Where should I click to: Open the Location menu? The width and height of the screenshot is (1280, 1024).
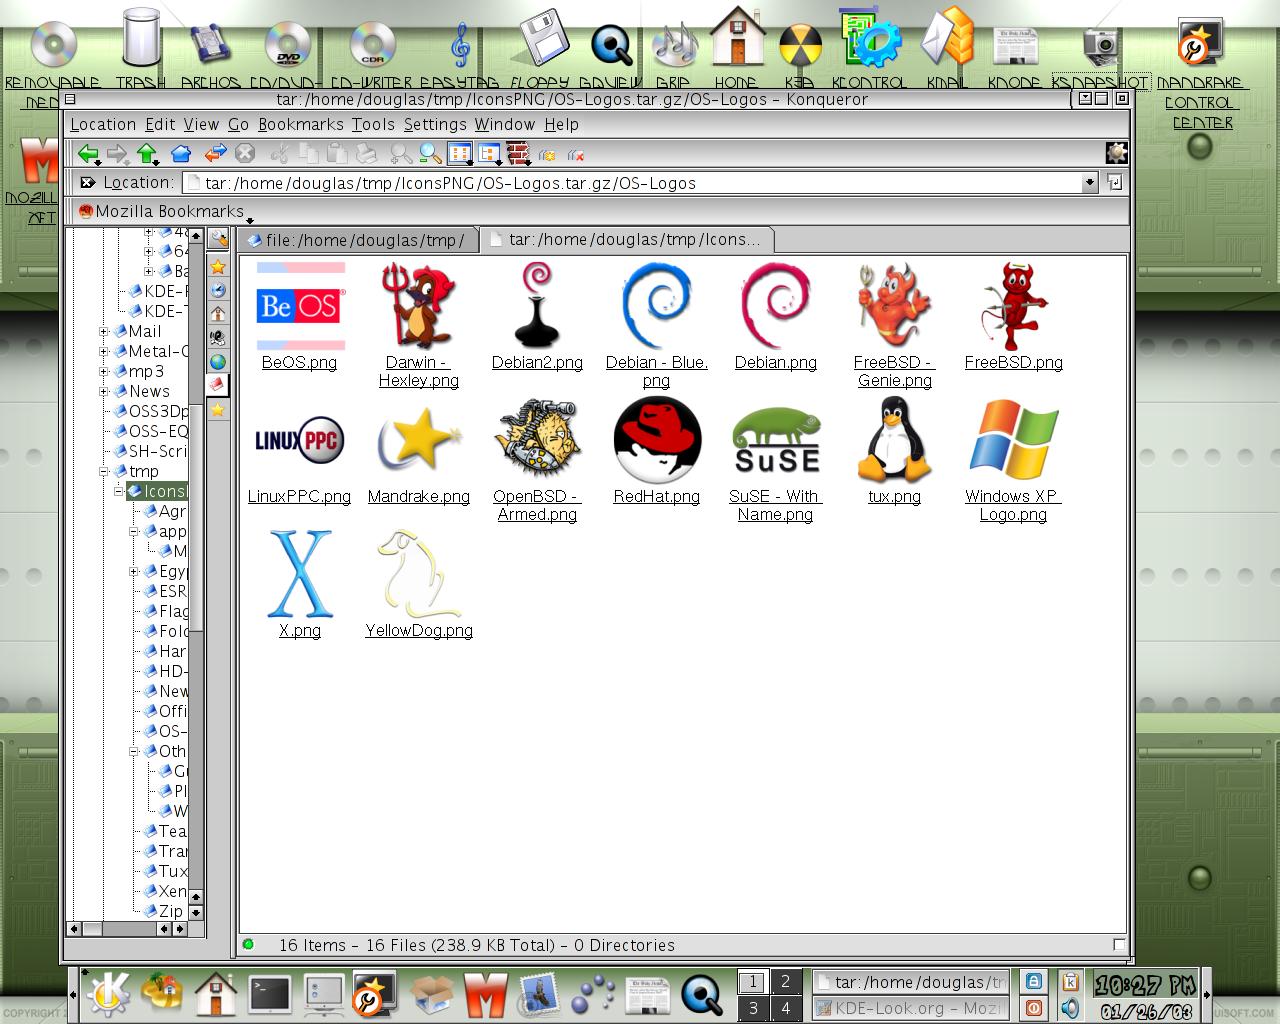point(102,124)
